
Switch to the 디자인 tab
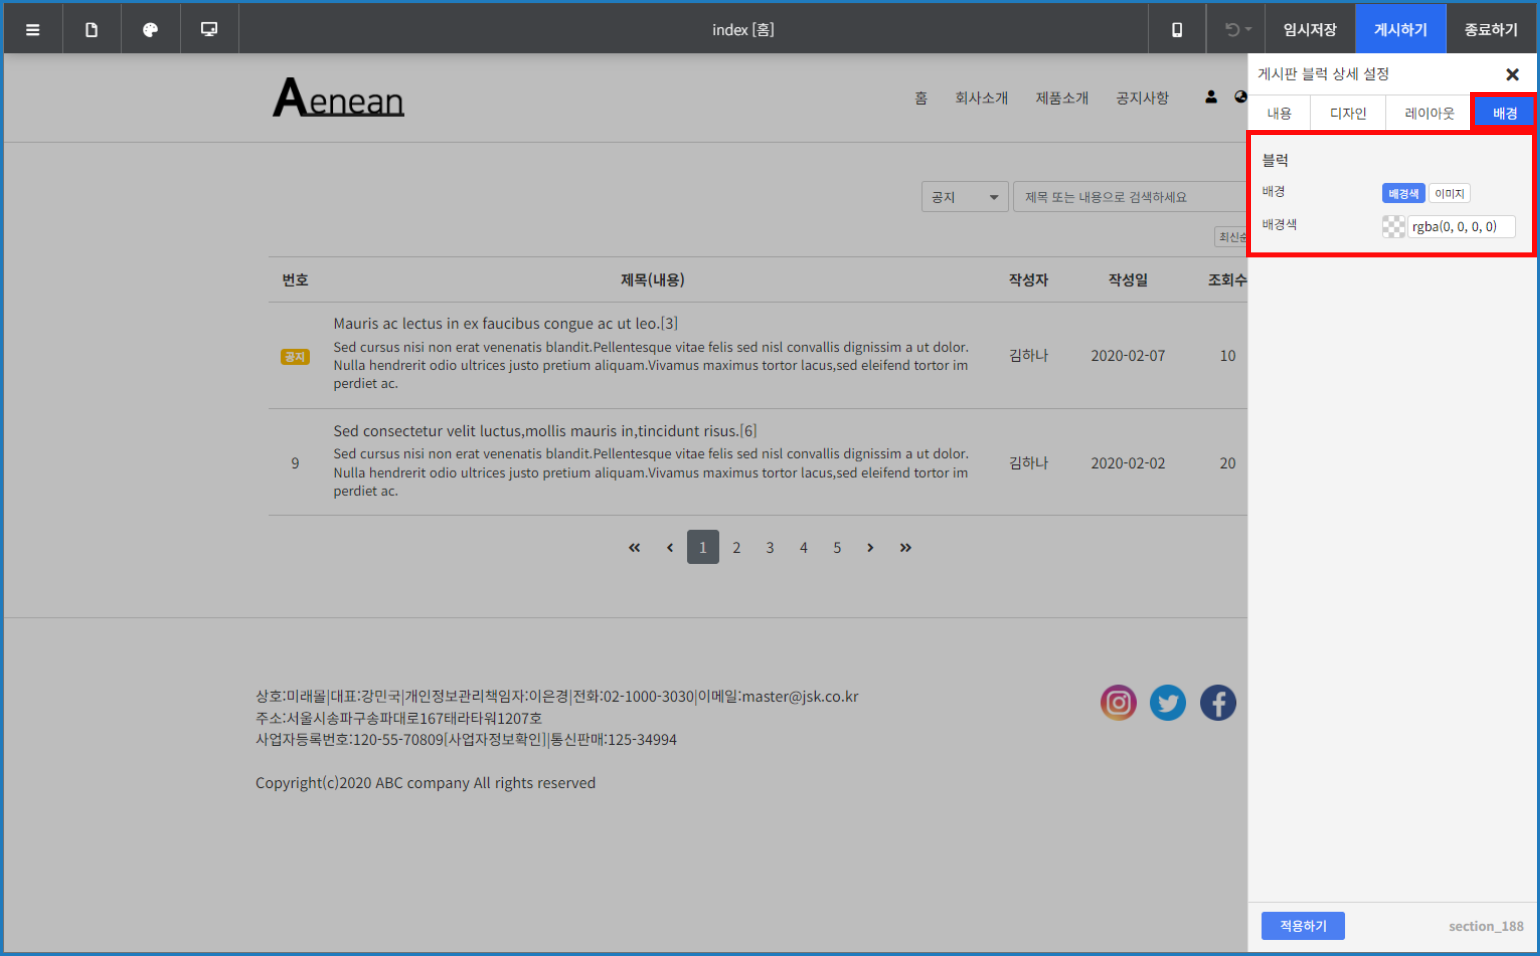[x=1347, y=113]
